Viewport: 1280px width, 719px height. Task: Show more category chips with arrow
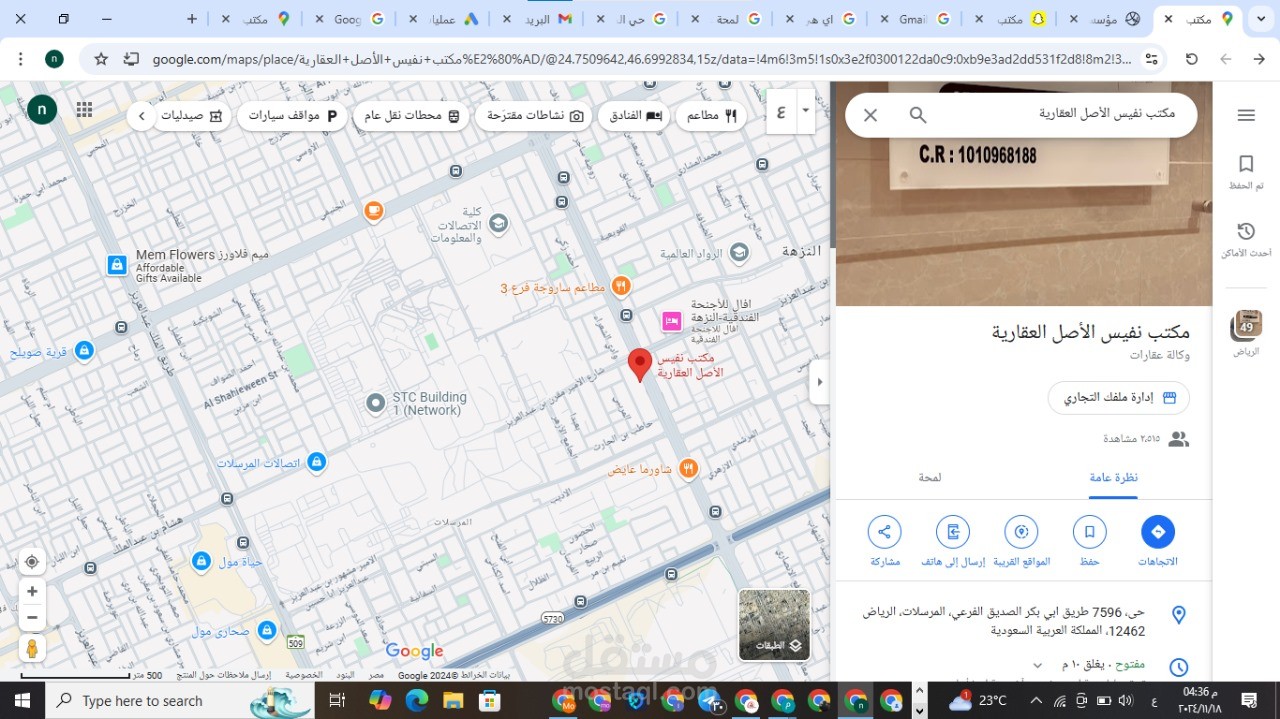point(141,116)
